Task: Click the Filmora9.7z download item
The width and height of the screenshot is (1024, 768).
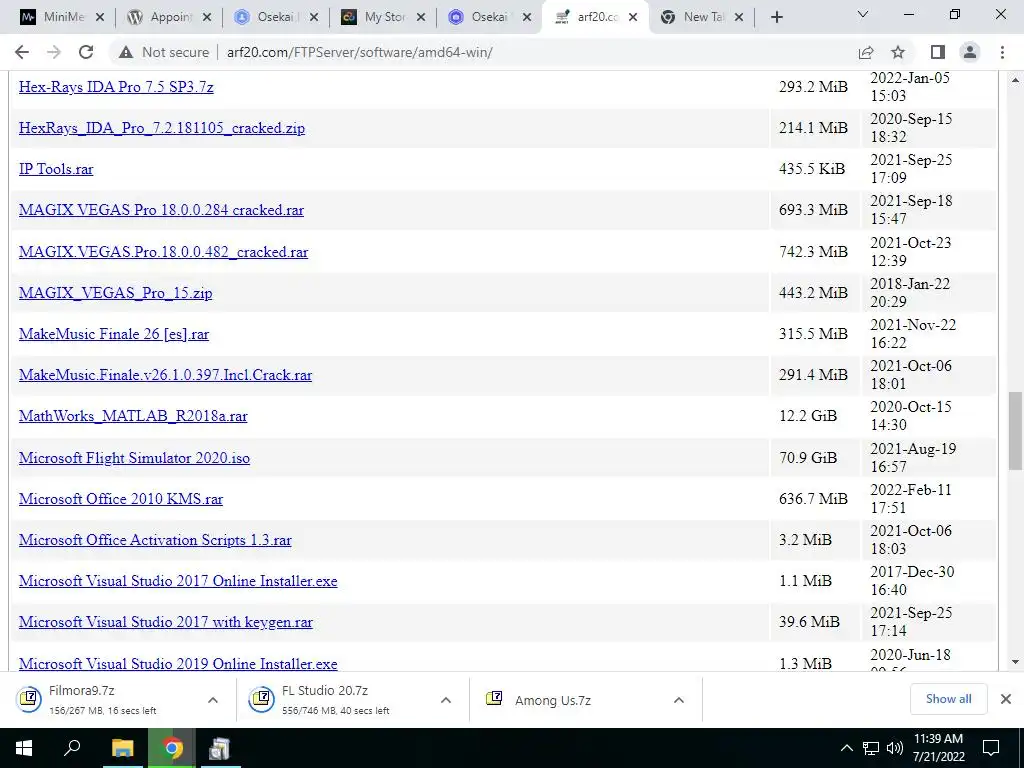Action: click(x=104, y=700)
